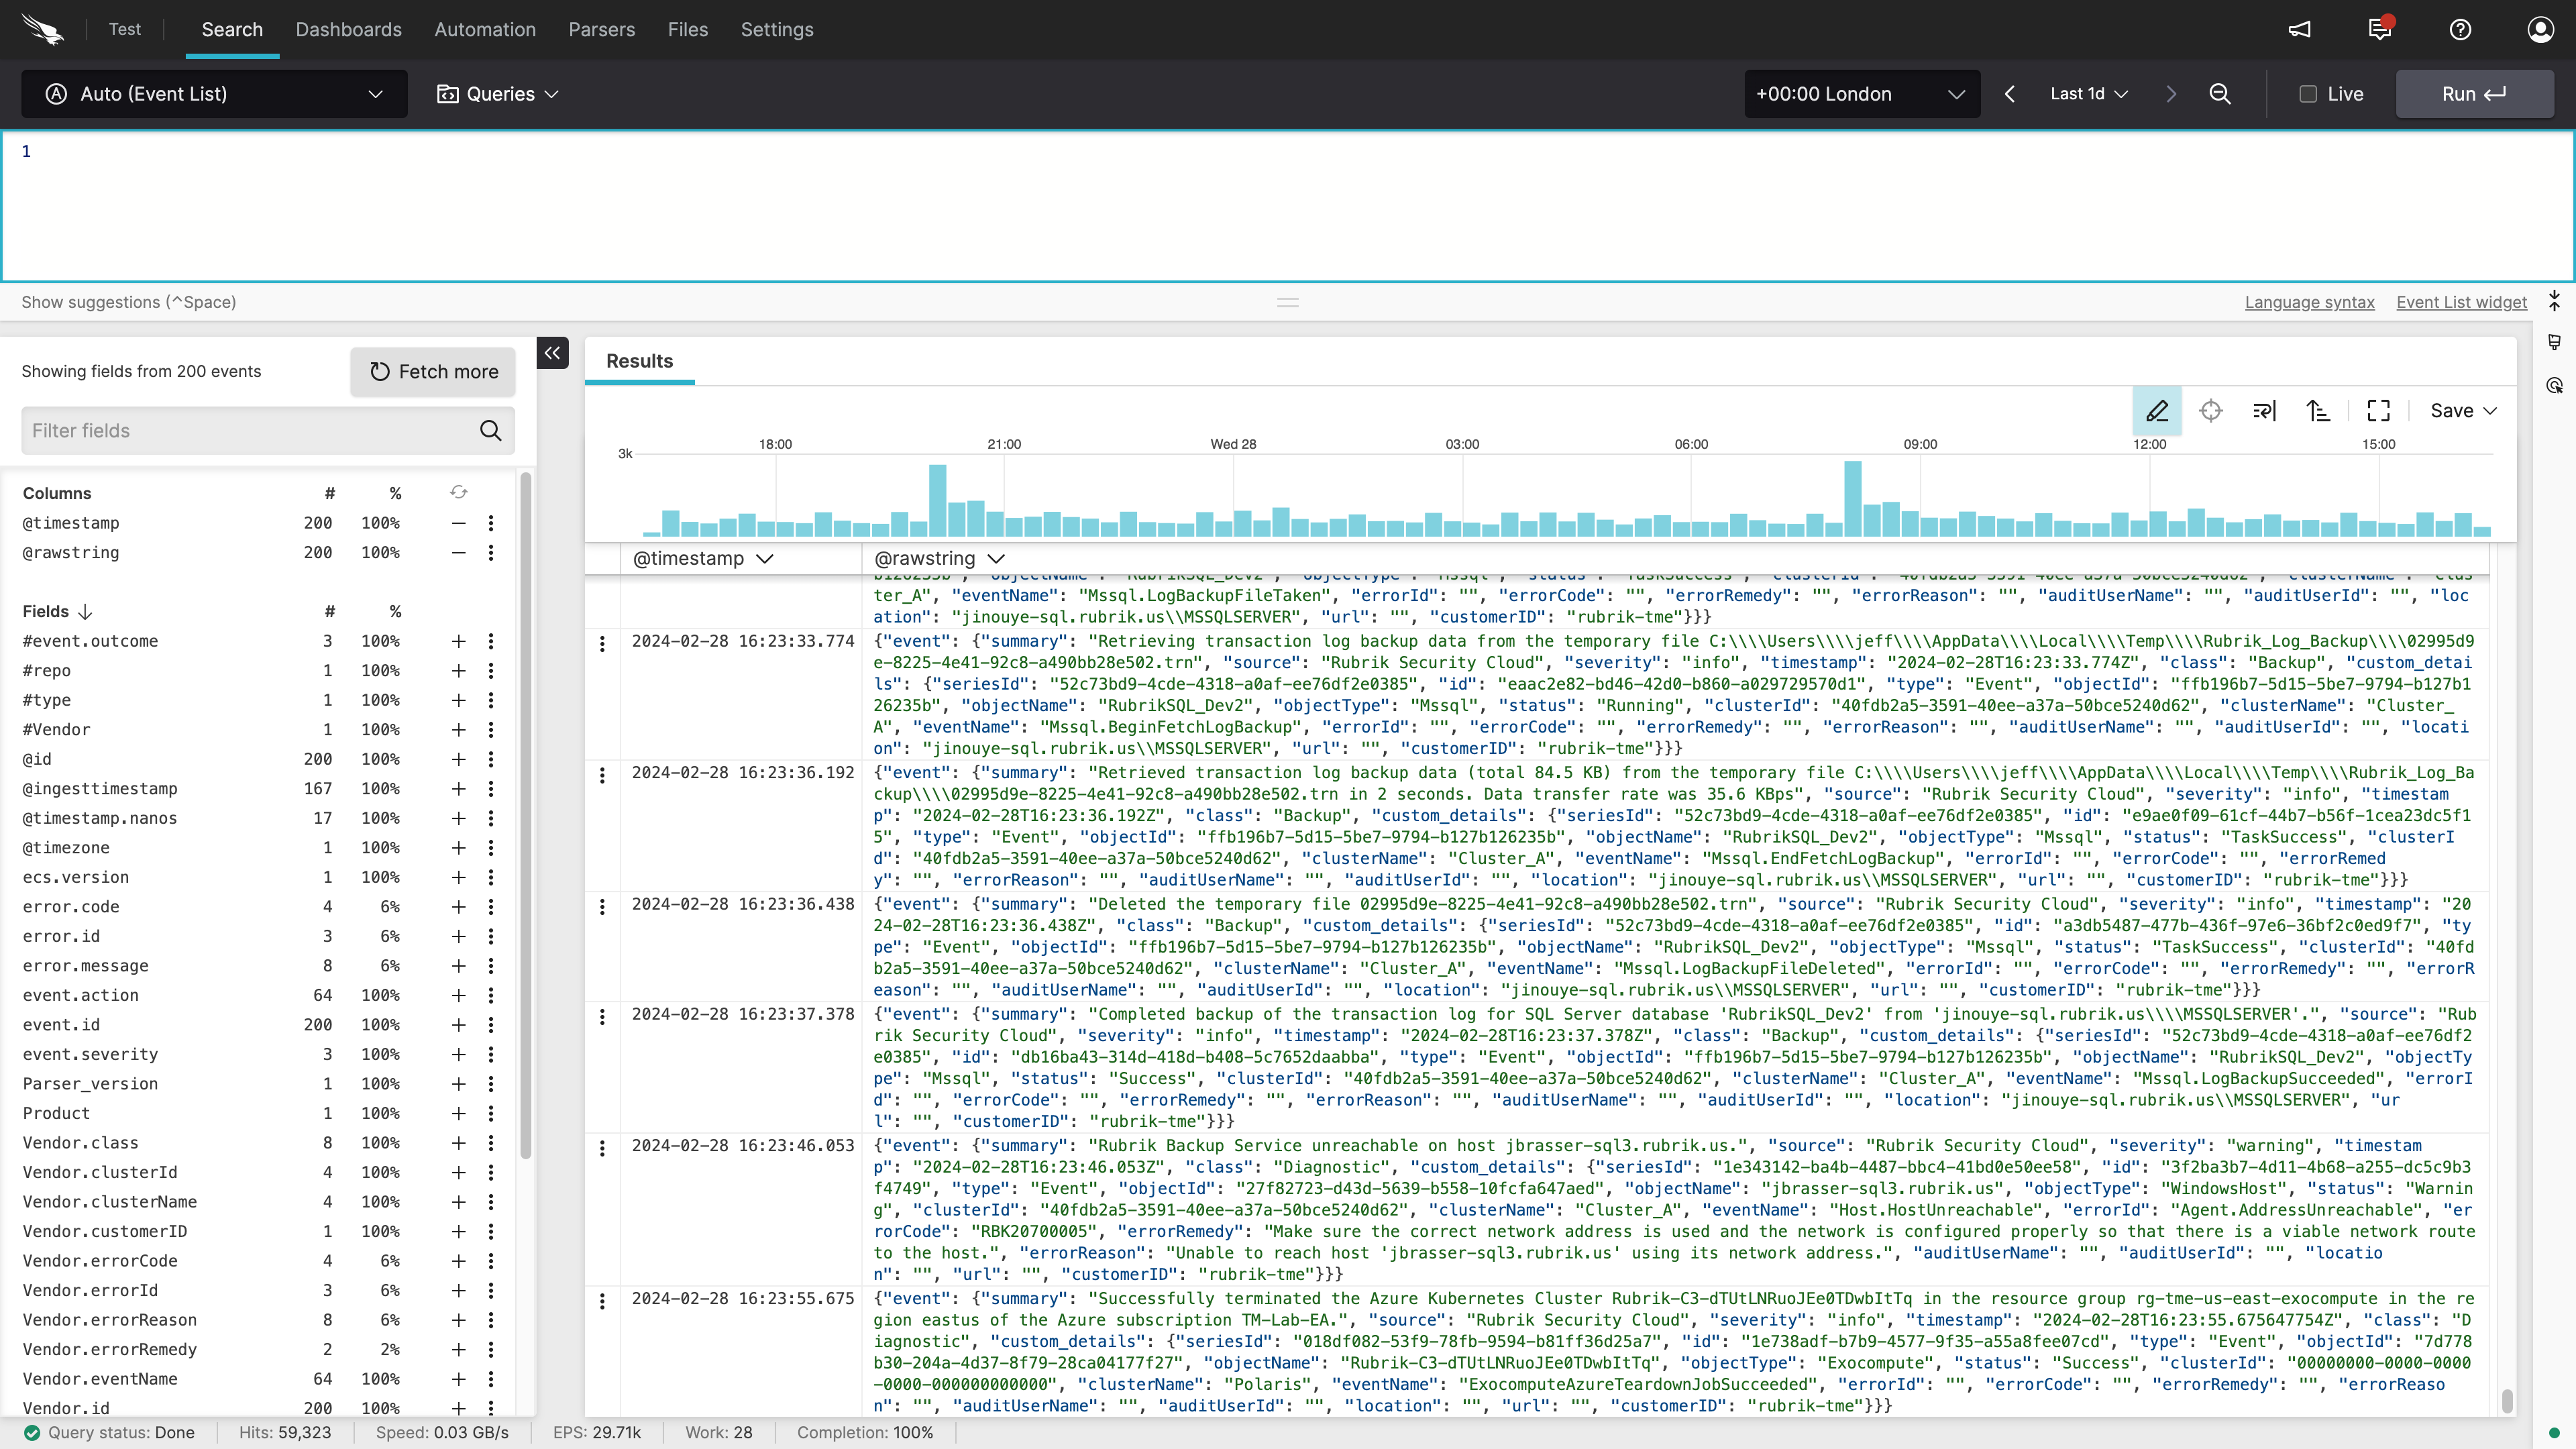
Task: Open the Language syntax link
Action: coord(2309,302)
